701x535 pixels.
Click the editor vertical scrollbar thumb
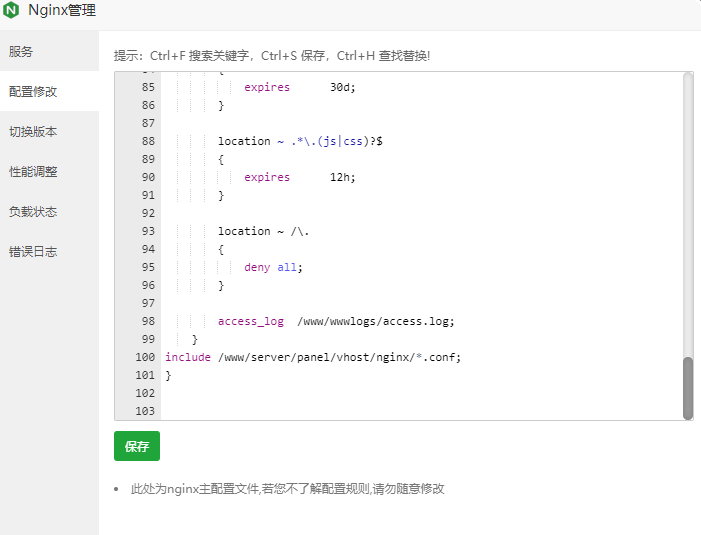[x=688, y=388]
